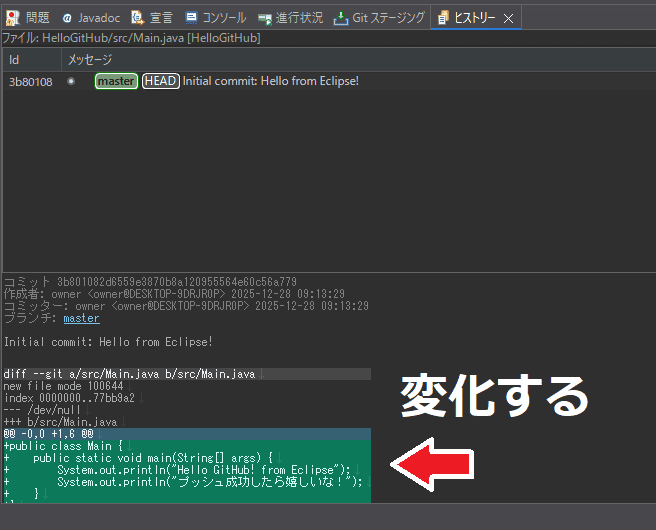Select commit ID 3b80108 in the list

(30, 81)
